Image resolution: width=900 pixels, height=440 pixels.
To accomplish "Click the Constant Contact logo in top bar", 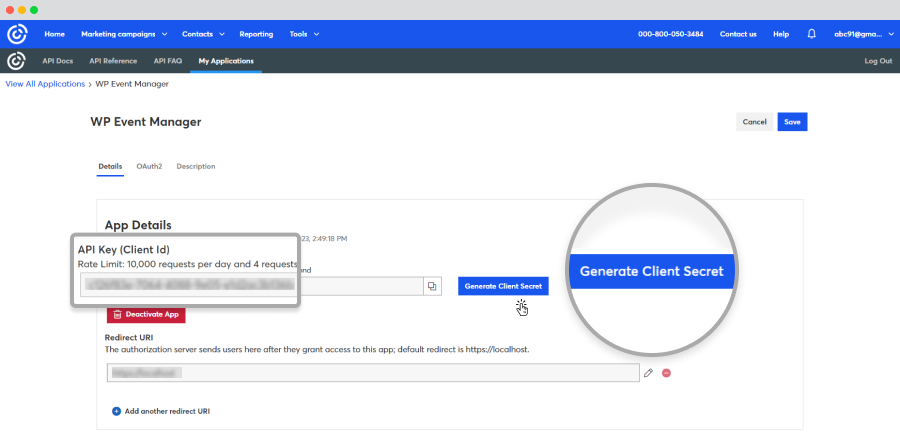I will [17, 34].
